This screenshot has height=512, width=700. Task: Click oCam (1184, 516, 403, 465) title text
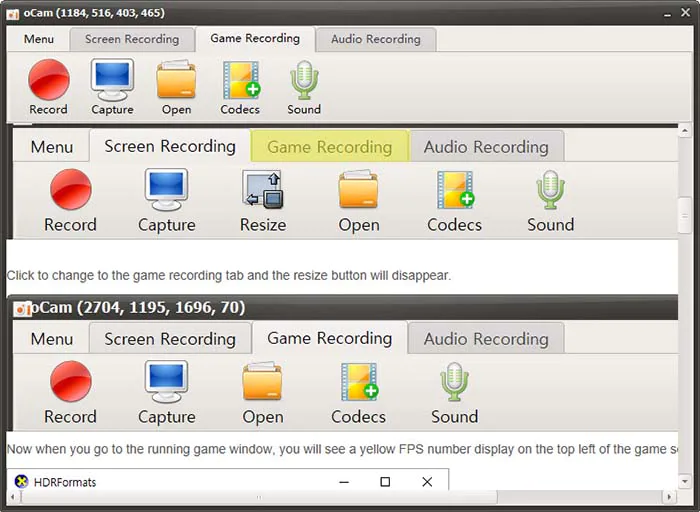[94, 12]
